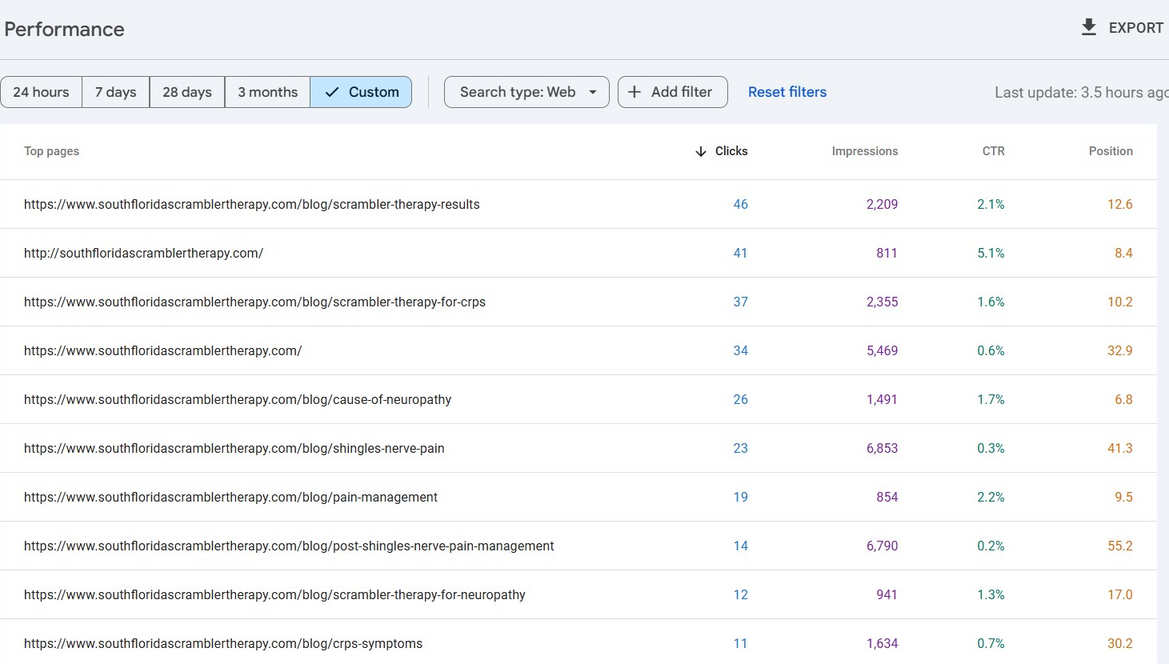Click the 5.1% CTR value

(991, 253)
